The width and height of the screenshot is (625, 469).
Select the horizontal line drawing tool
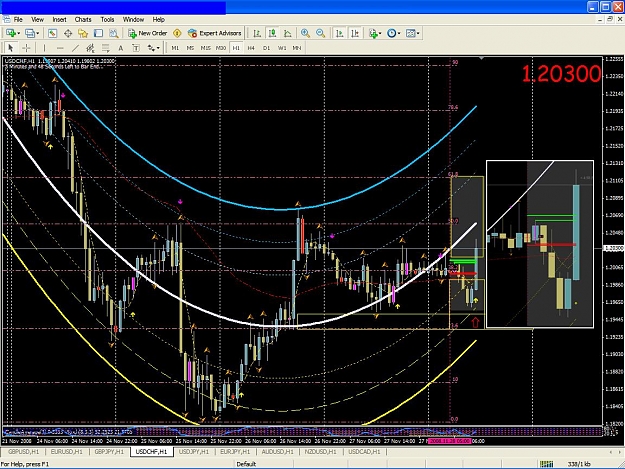pos(60,48)
